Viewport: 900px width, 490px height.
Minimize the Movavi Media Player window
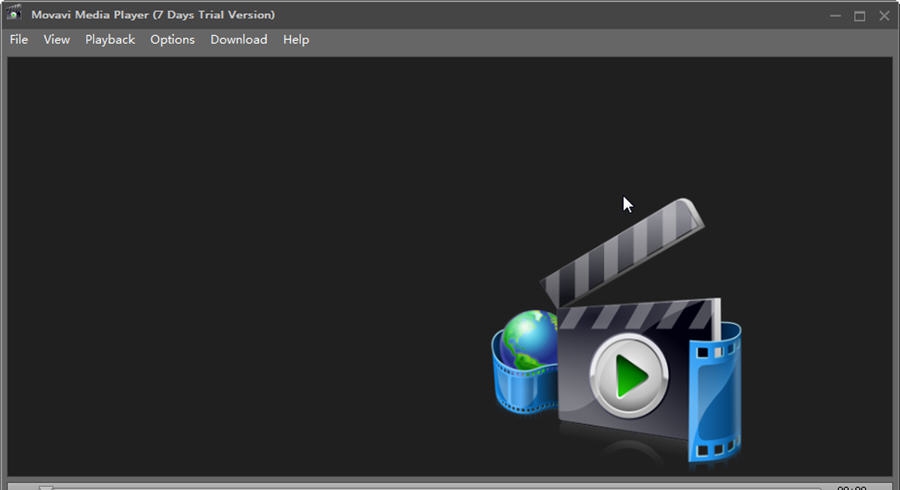tap(835, 15)
